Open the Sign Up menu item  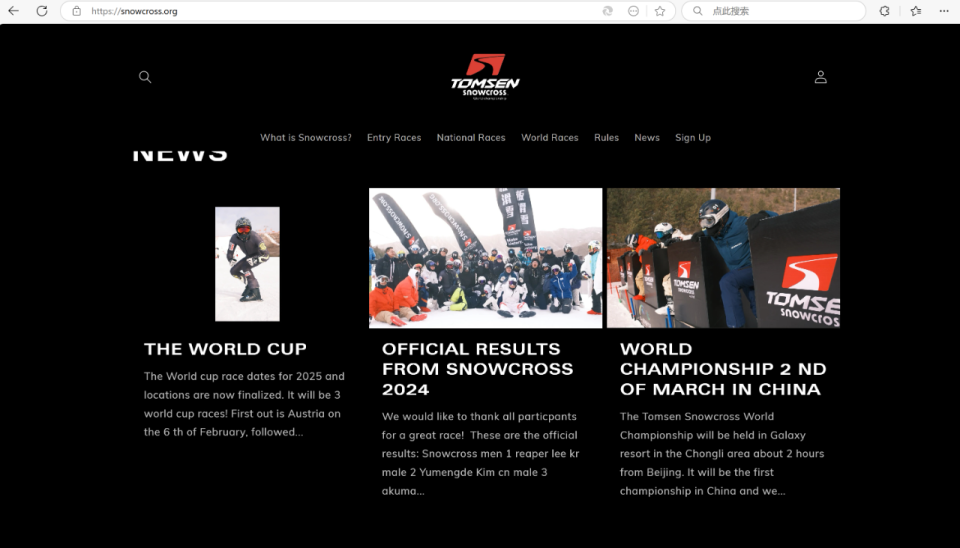coord(692,138)
